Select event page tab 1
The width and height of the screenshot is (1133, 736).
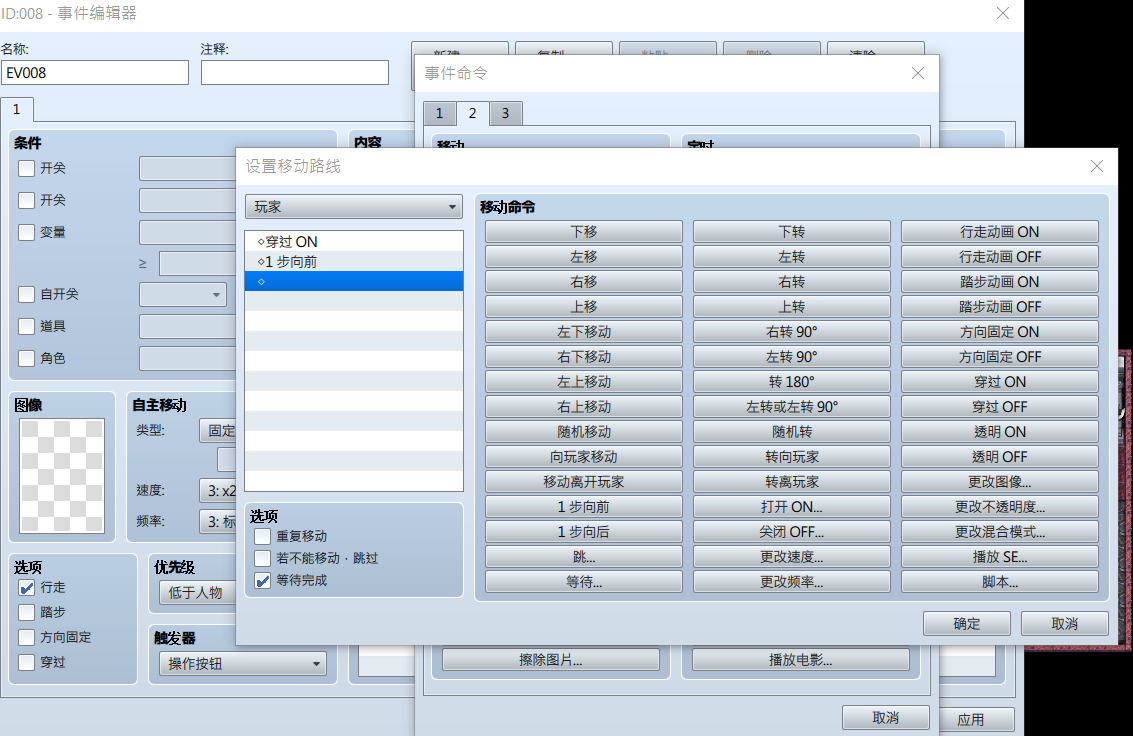[16, 109]
